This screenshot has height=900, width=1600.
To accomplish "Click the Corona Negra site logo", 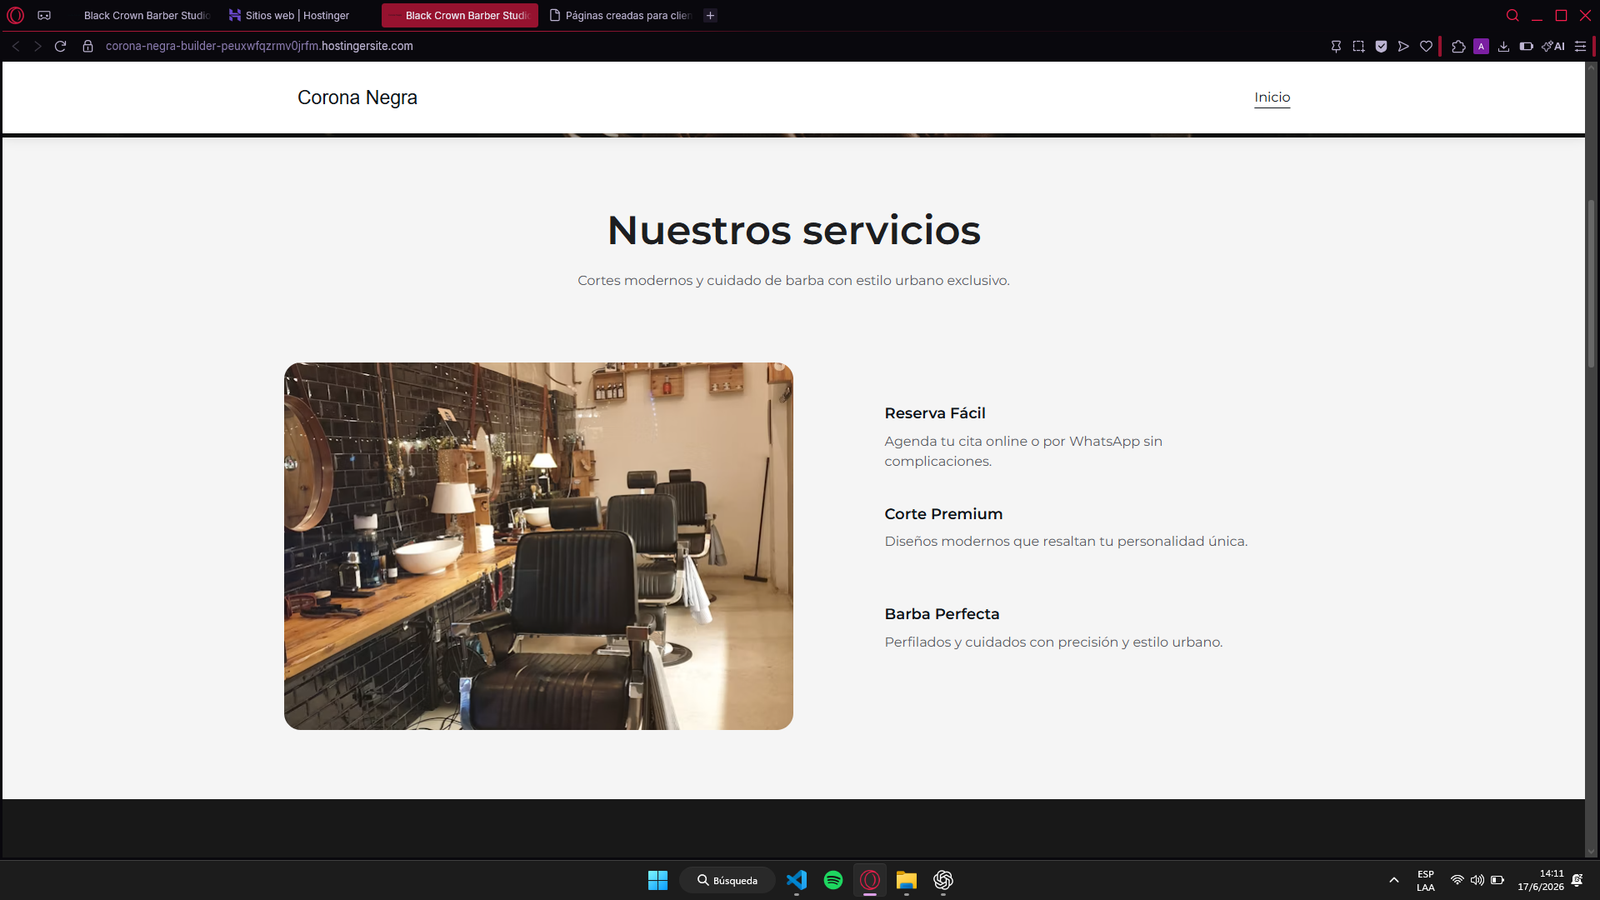I will click(x=357, y=97).
